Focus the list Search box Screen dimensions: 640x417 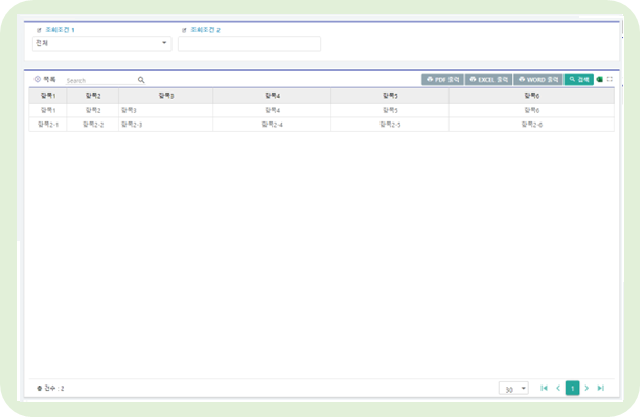(x=101, y=80)
